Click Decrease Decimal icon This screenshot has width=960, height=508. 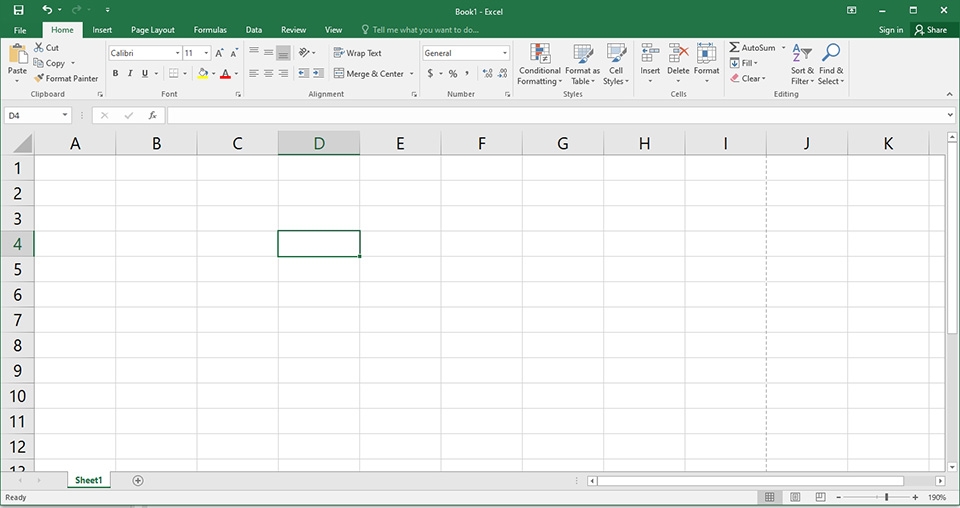[503, 73]
